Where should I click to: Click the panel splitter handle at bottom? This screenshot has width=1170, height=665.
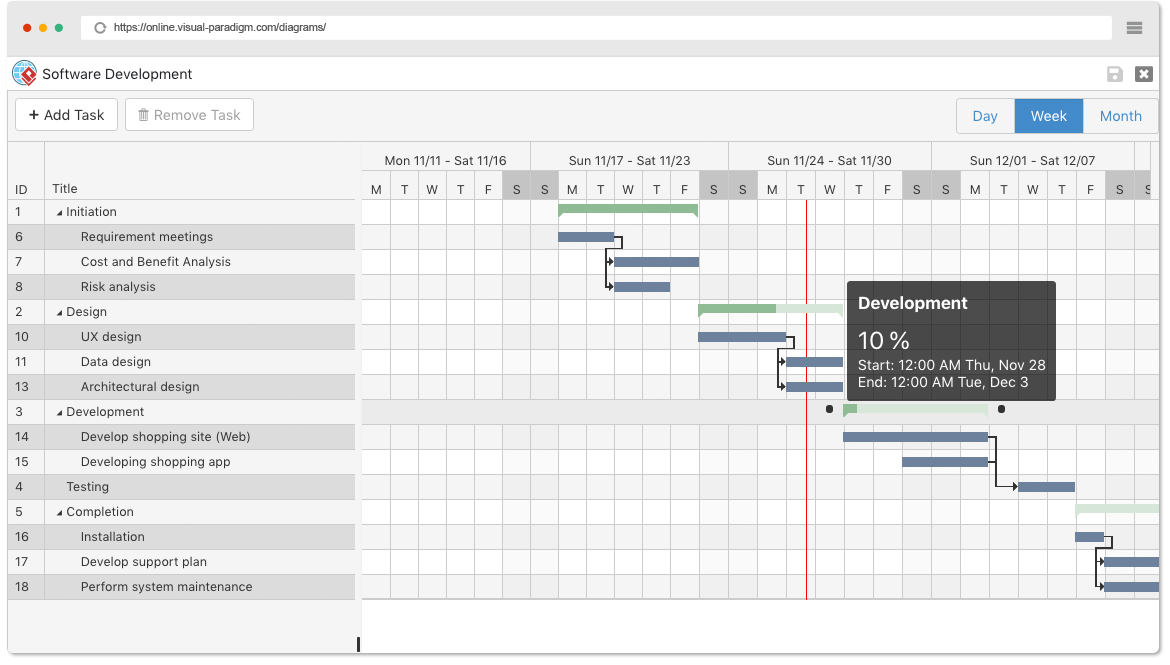358,644
